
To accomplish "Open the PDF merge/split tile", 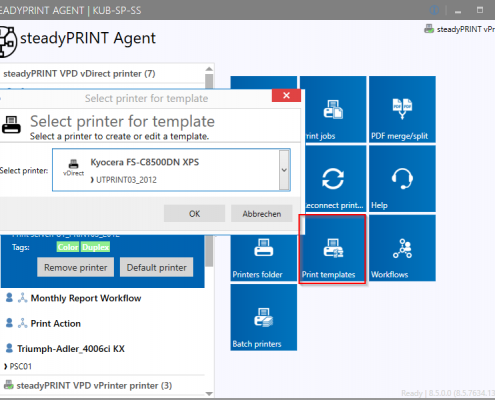I will point(402,109).
